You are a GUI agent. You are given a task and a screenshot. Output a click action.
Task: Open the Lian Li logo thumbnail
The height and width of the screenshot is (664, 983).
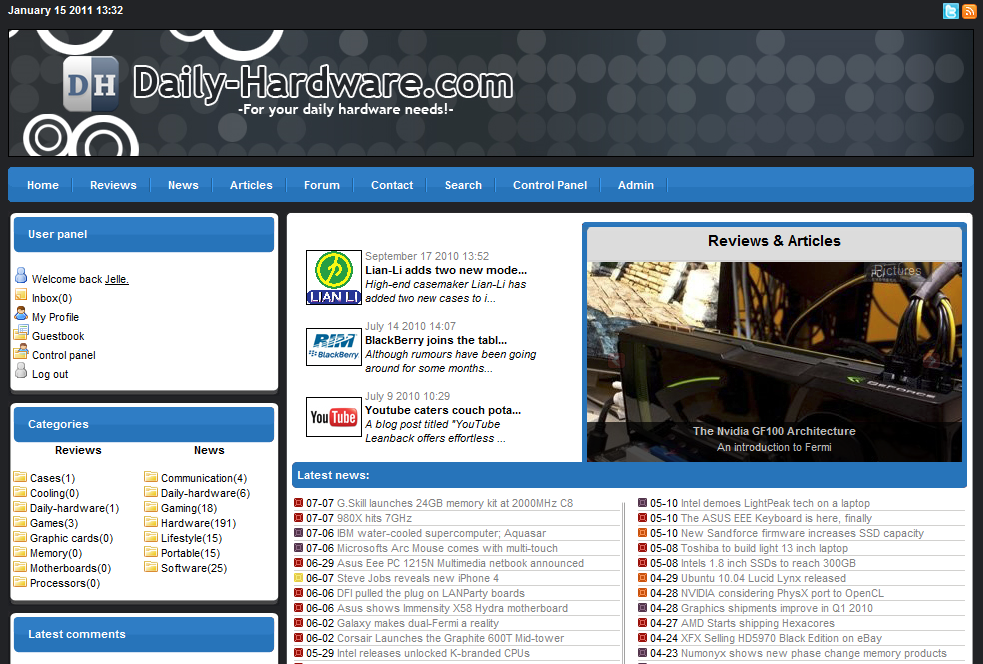coord(334,278)
